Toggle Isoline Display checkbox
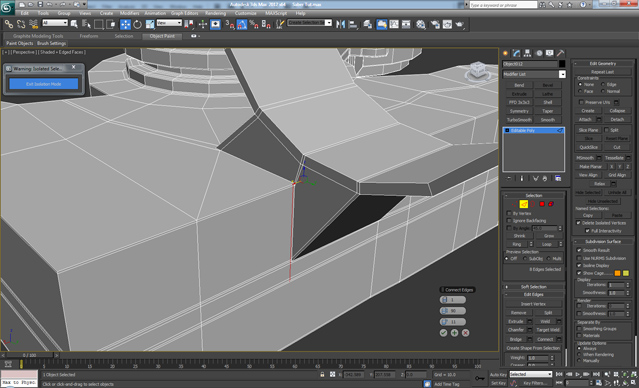The image size is (639, 388). pos(579,265)
